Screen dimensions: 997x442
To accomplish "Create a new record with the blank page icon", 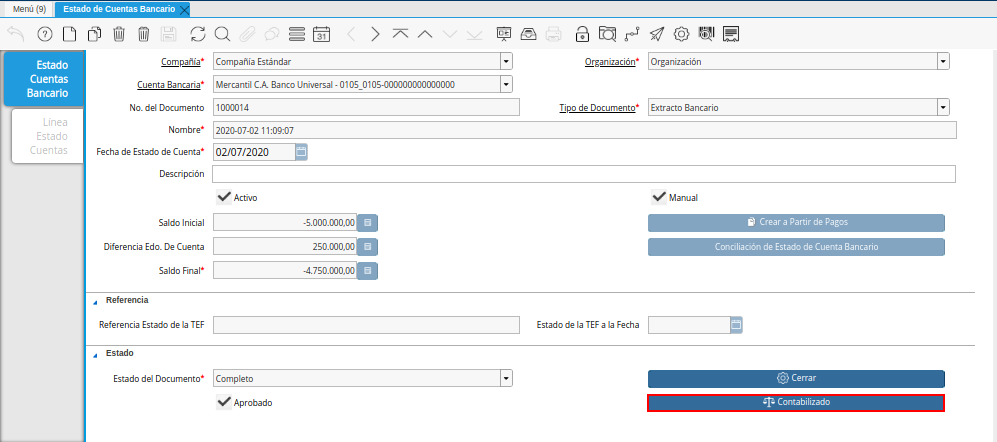I will tap(69, 34).
